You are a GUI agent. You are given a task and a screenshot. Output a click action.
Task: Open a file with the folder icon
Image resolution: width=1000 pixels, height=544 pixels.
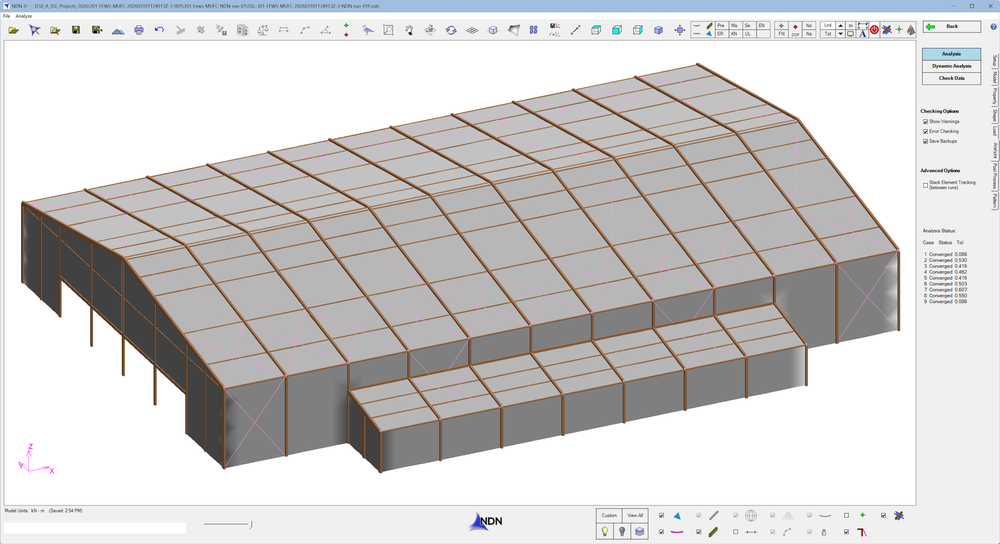[x=13, y=30]
